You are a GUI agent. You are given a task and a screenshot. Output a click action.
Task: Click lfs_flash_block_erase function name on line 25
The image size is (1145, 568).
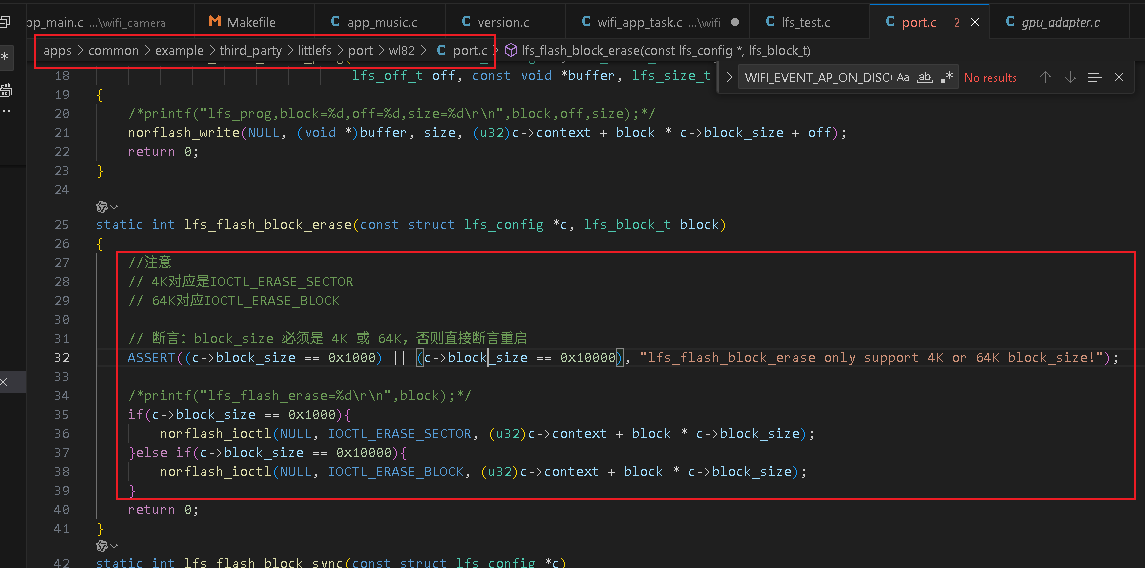(x=268, y=224)
